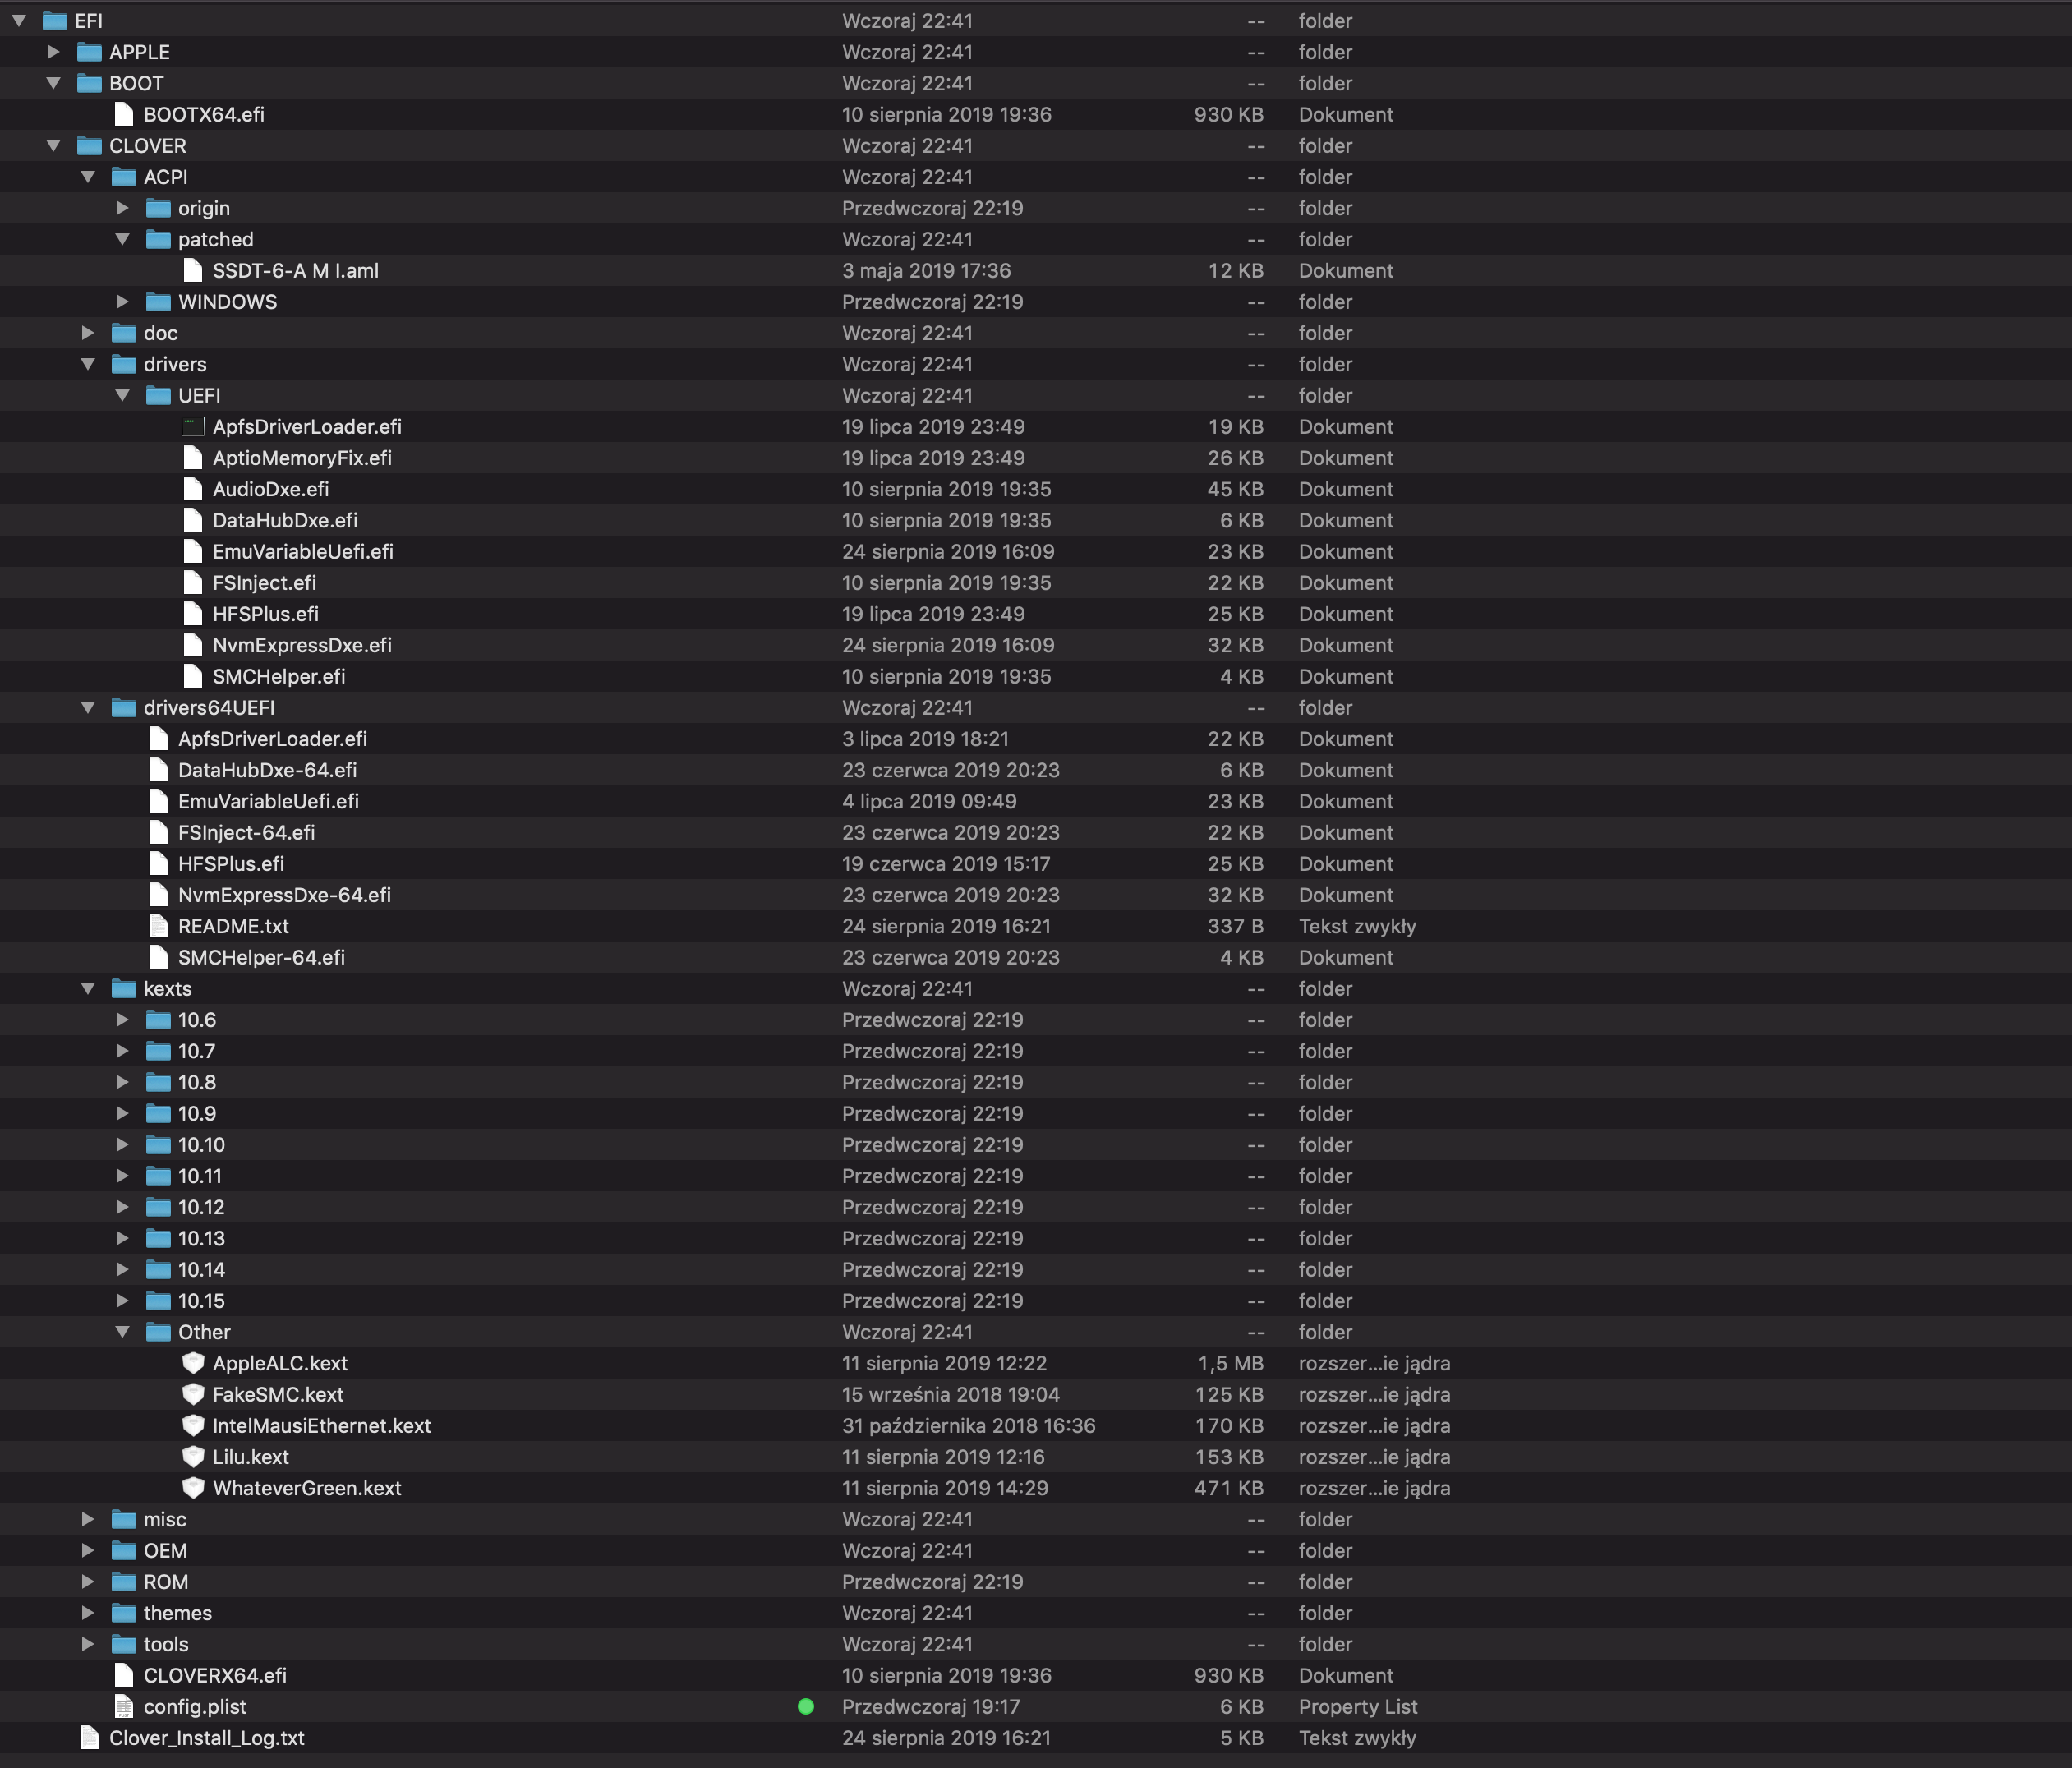Expand the misc folder
Viewport: 2072px width, 1768px height.
point(88,1519)
